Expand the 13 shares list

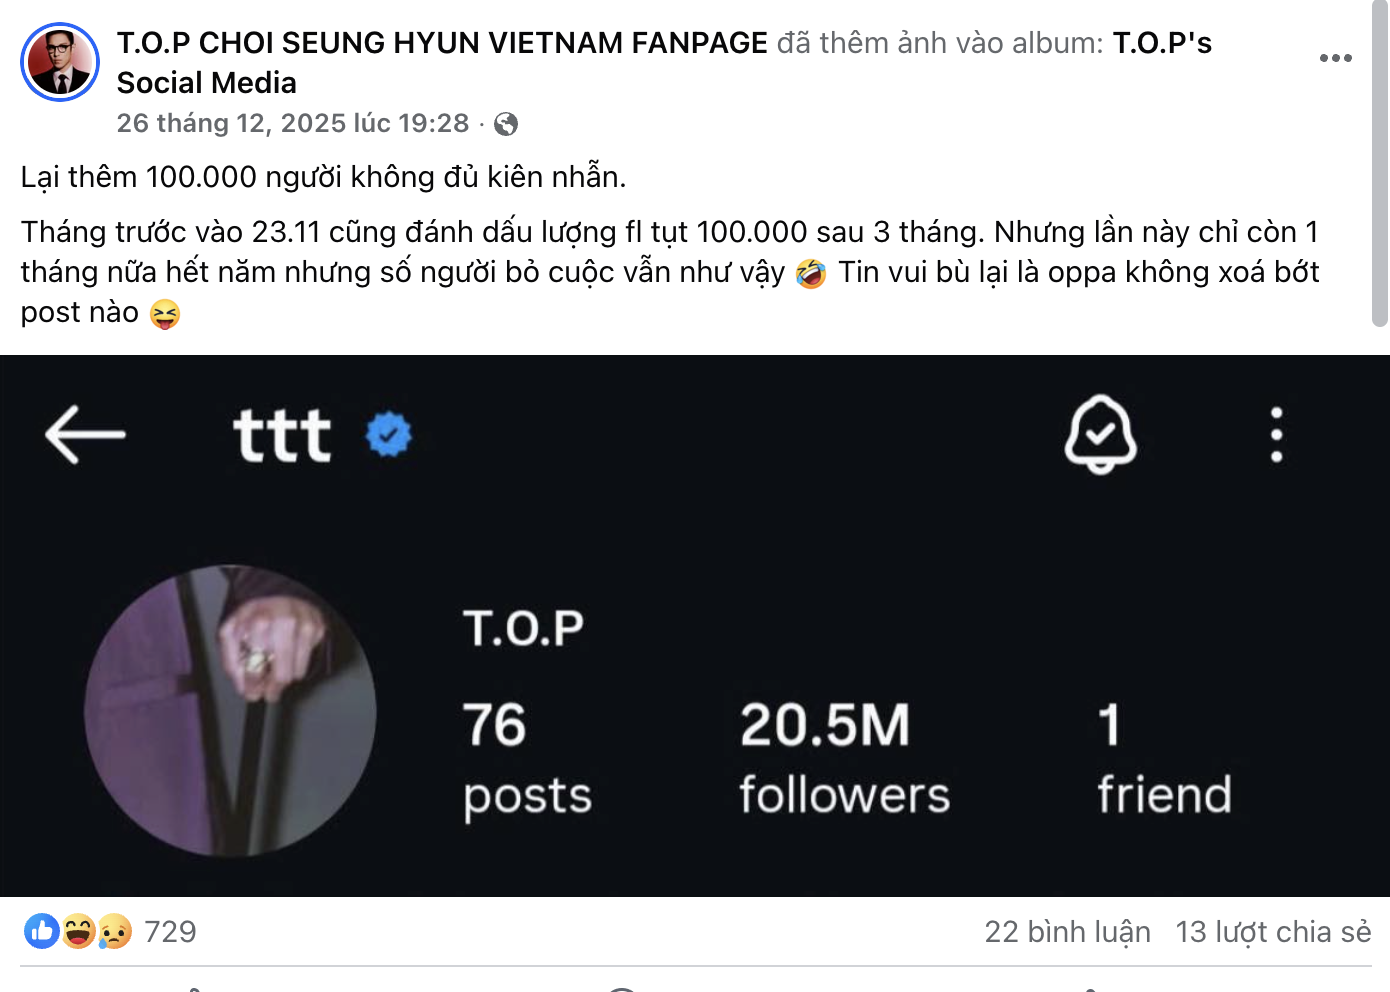[1275, 932]
